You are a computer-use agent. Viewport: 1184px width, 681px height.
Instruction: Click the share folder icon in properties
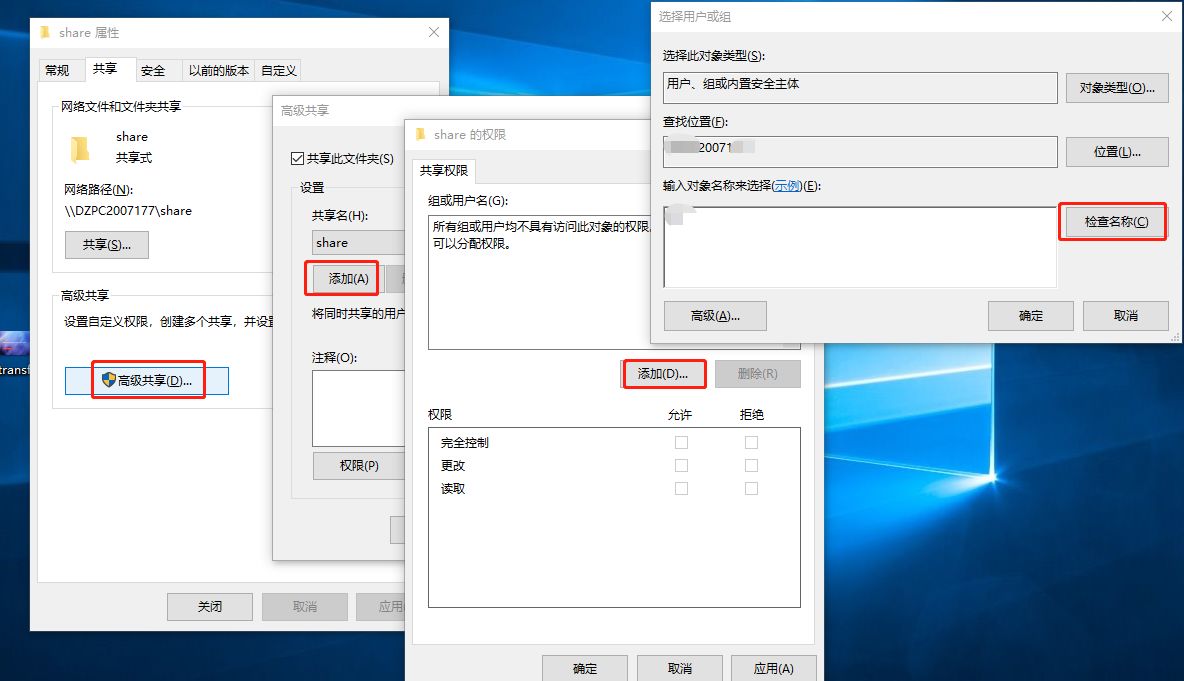click(x=80, y=148)
